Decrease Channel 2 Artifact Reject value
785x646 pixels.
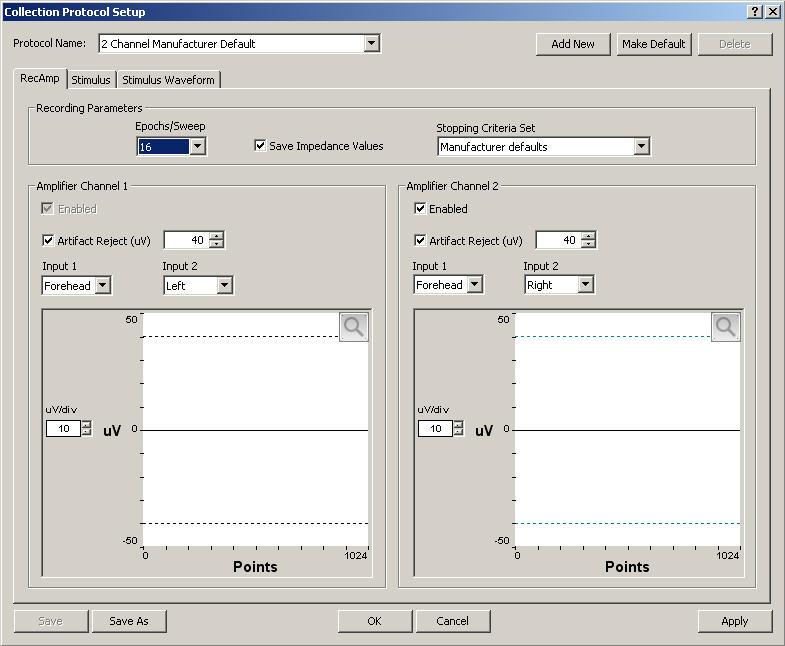tap(588, 244)
